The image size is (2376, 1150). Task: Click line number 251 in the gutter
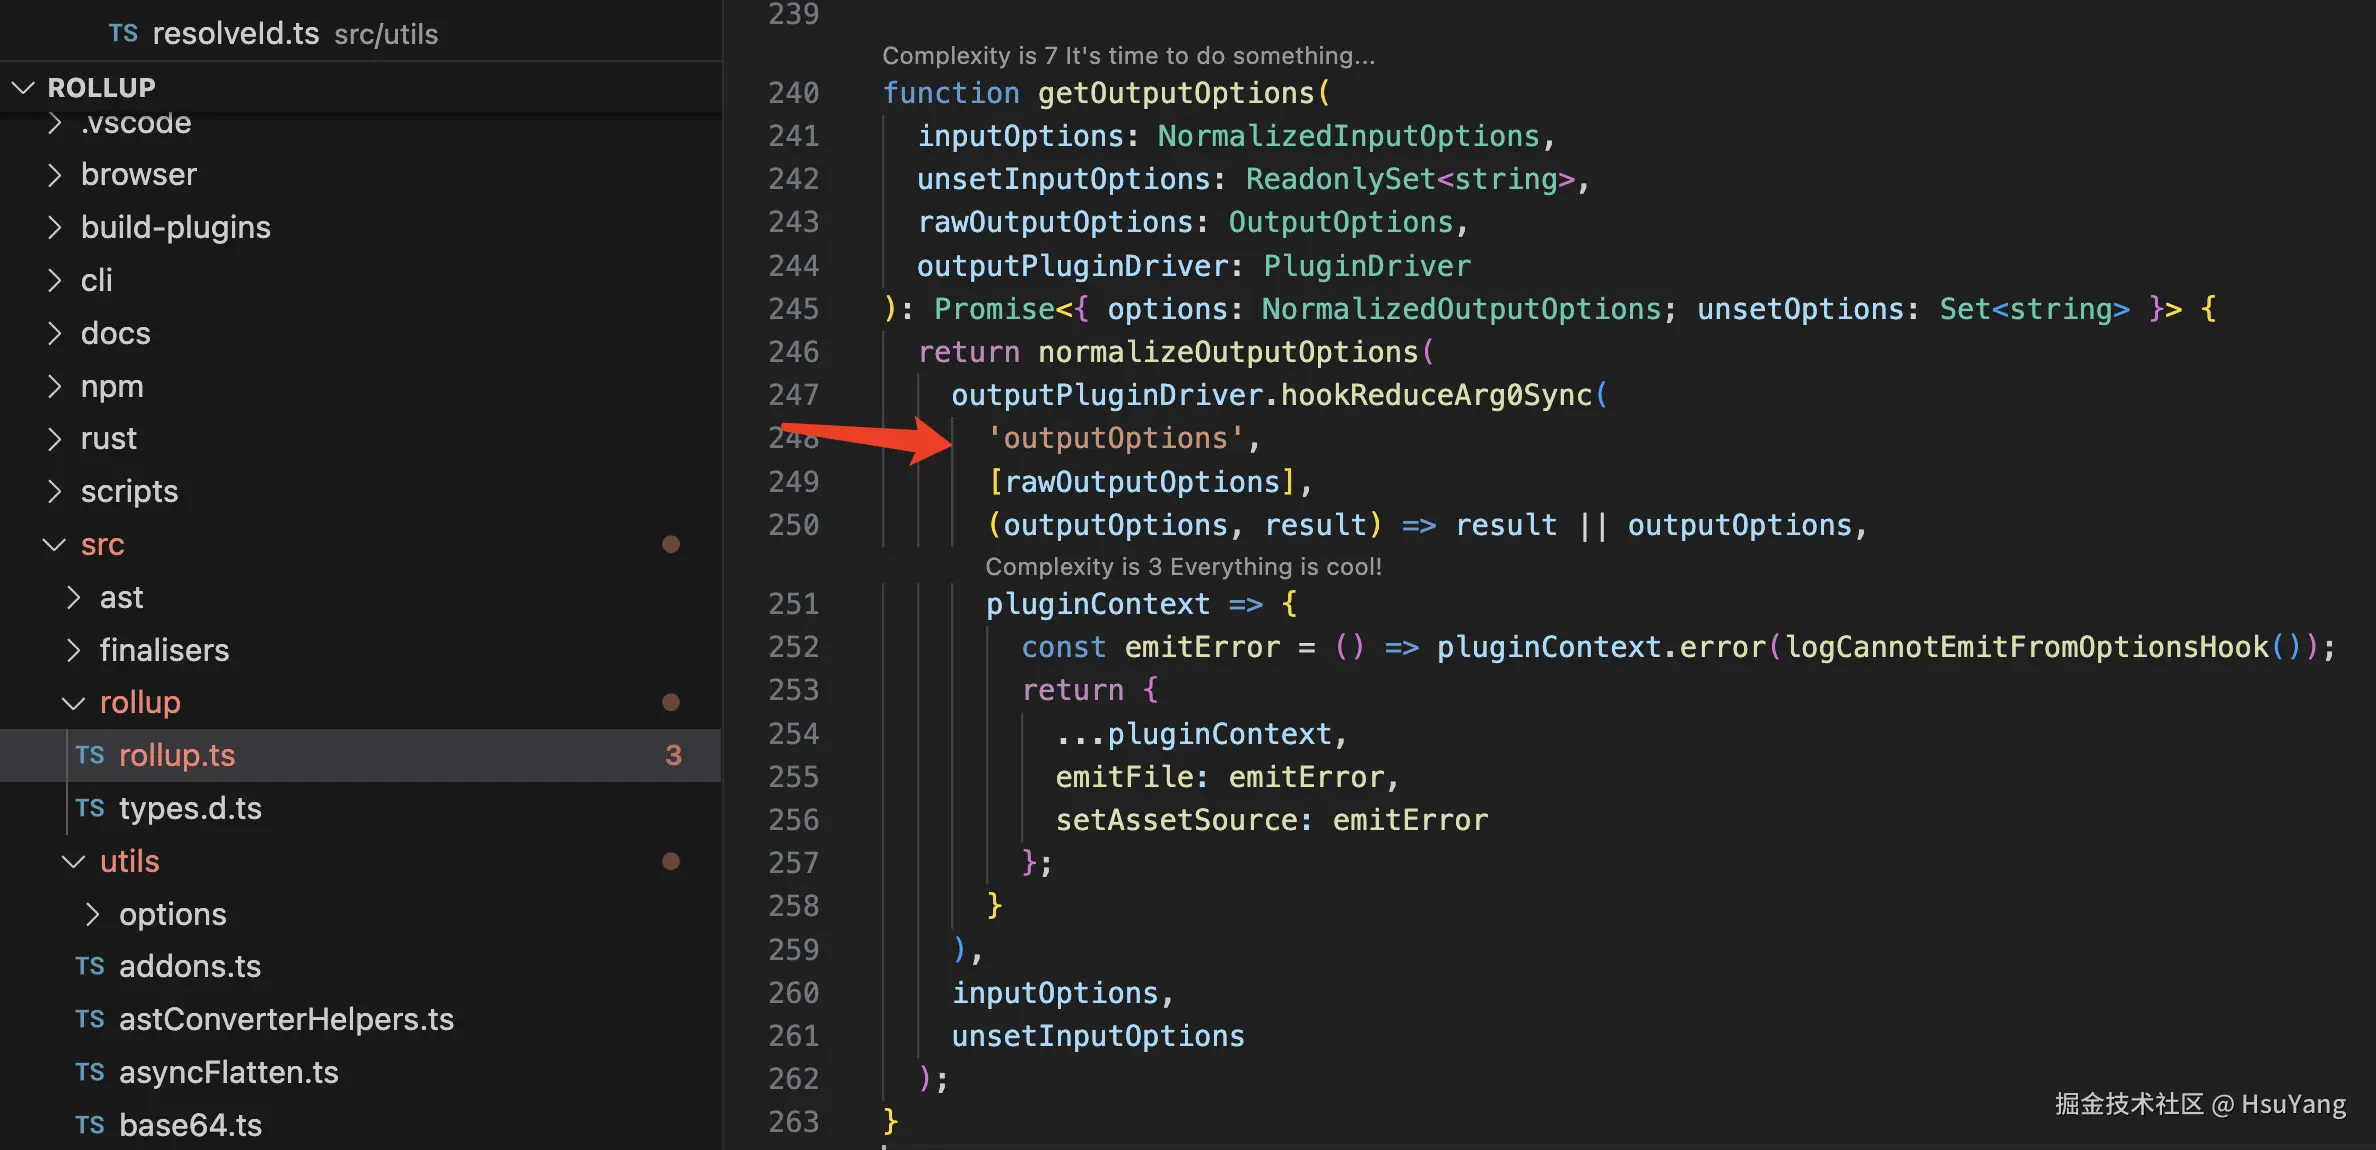(793, 604)
